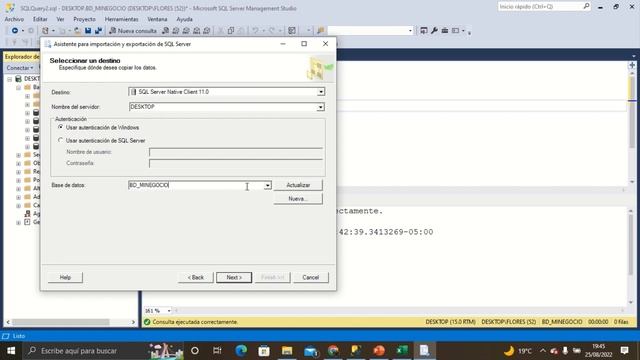Open the Herramientas menu
The height and width of the screenshot is (360, 640).
tap(121, 19)
